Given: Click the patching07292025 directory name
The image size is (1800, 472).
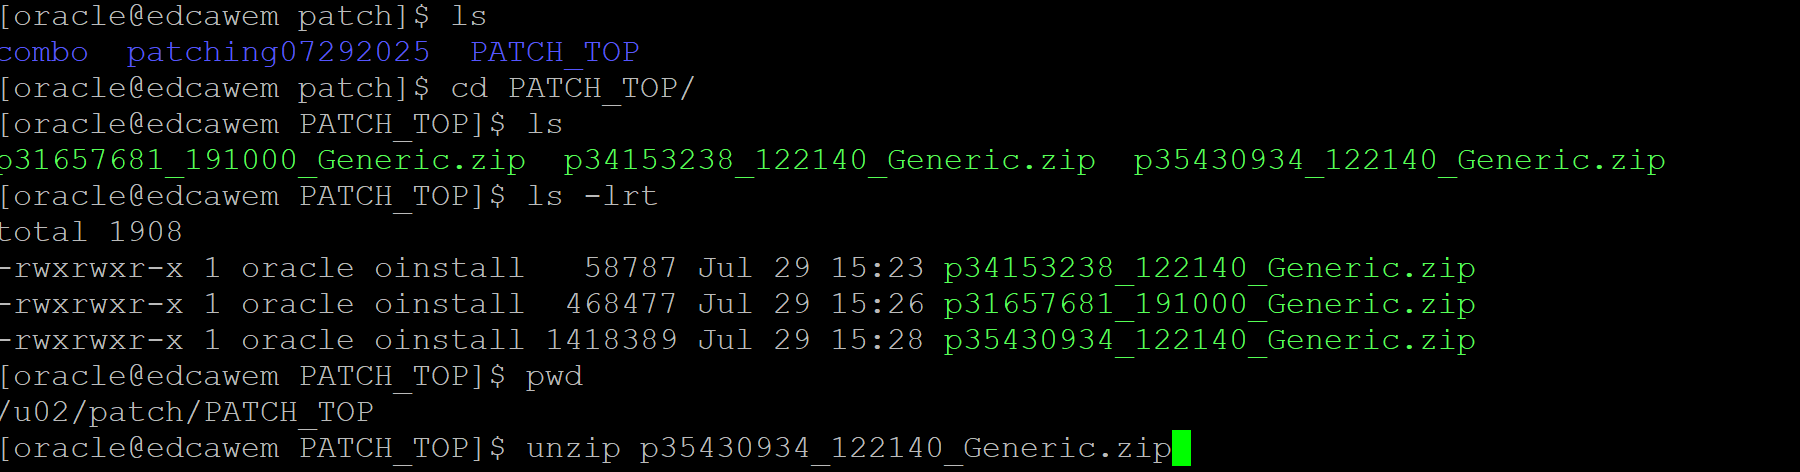Looking at the screenshot, I should [278, 52].
